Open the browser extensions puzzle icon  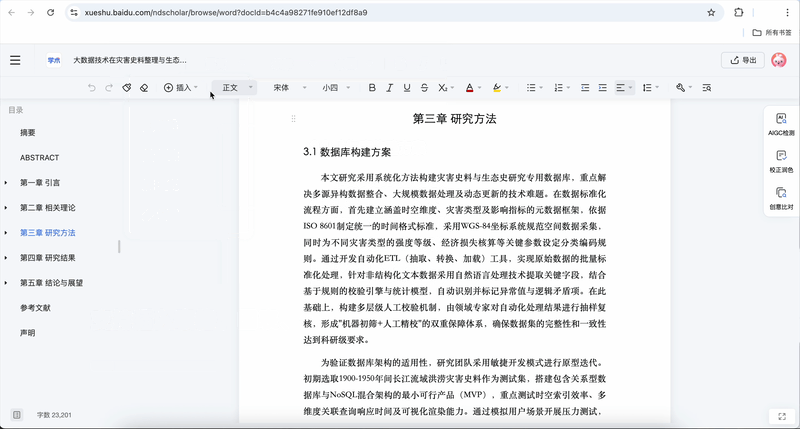point(738,13)
